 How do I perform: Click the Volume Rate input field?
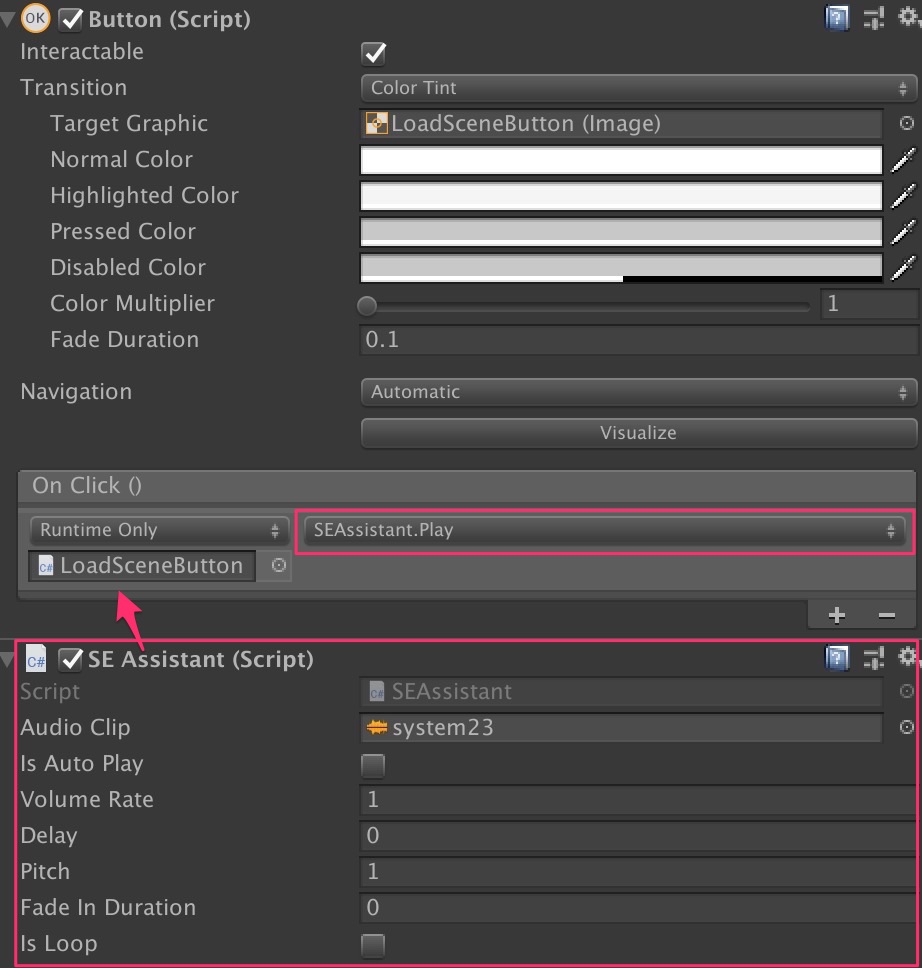(639, 799)
